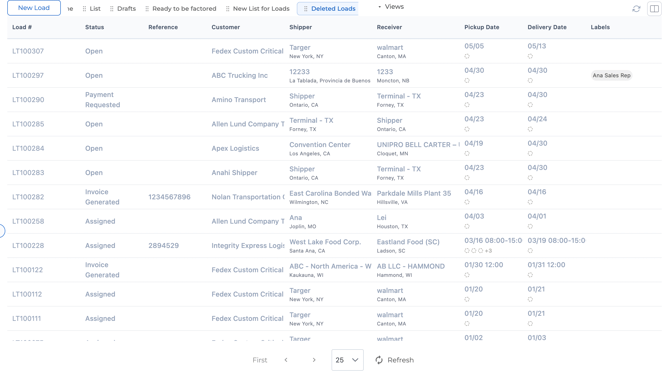Go to previous page arrow
The height and width of the screenshot is (386, 670).
tap(286, 360)
